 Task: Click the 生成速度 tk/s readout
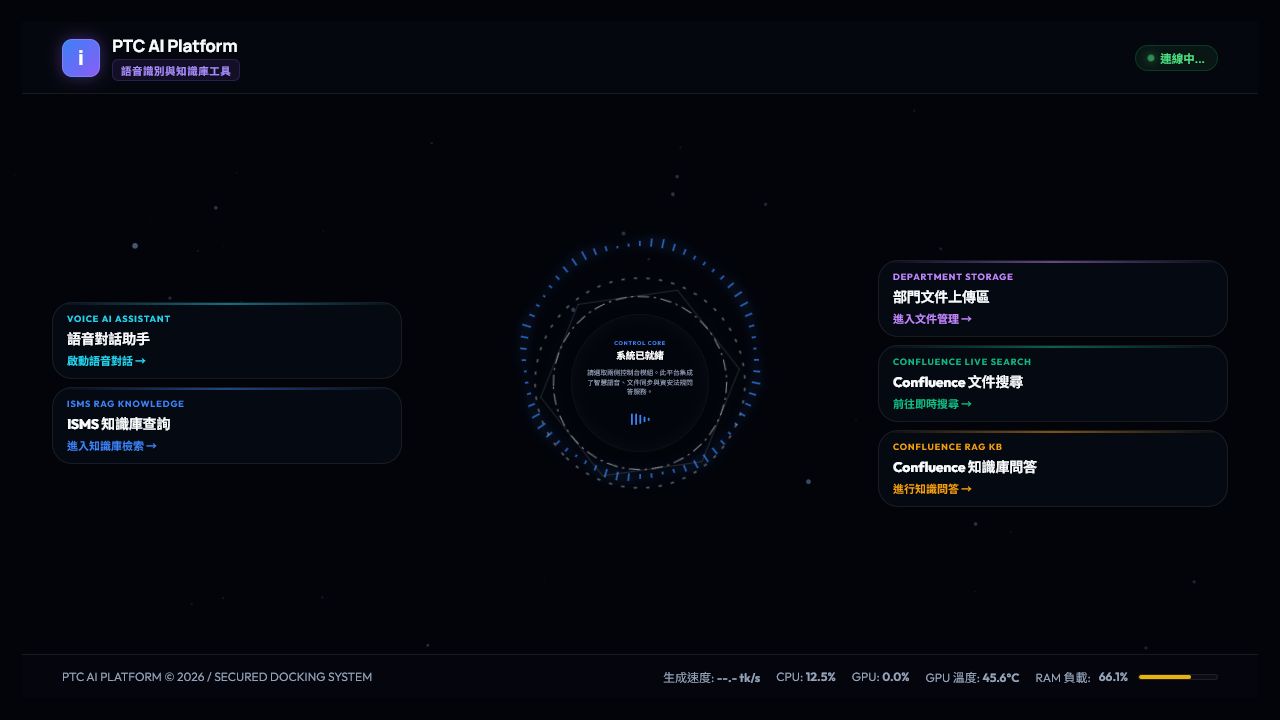click(x=712, y=677)
